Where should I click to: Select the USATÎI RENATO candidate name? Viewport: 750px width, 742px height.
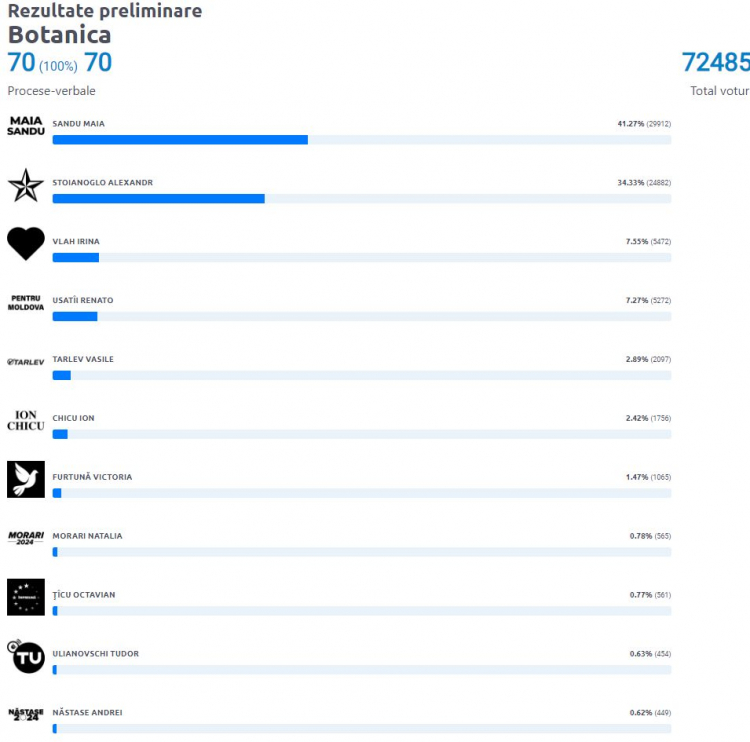(x=83, y=300)
